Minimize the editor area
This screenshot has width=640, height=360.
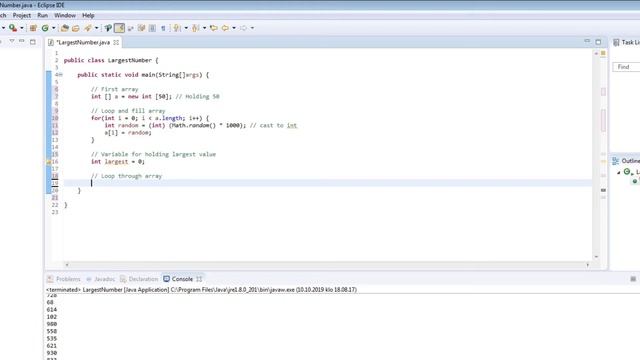click(587, 41)
